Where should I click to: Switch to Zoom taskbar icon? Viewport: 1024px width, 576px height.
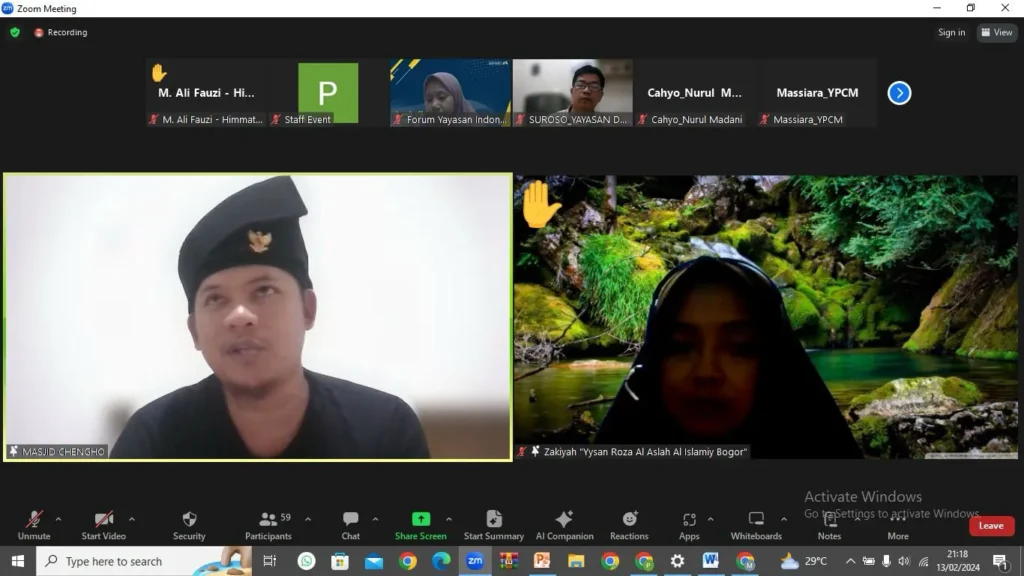(x=475, y=561)
